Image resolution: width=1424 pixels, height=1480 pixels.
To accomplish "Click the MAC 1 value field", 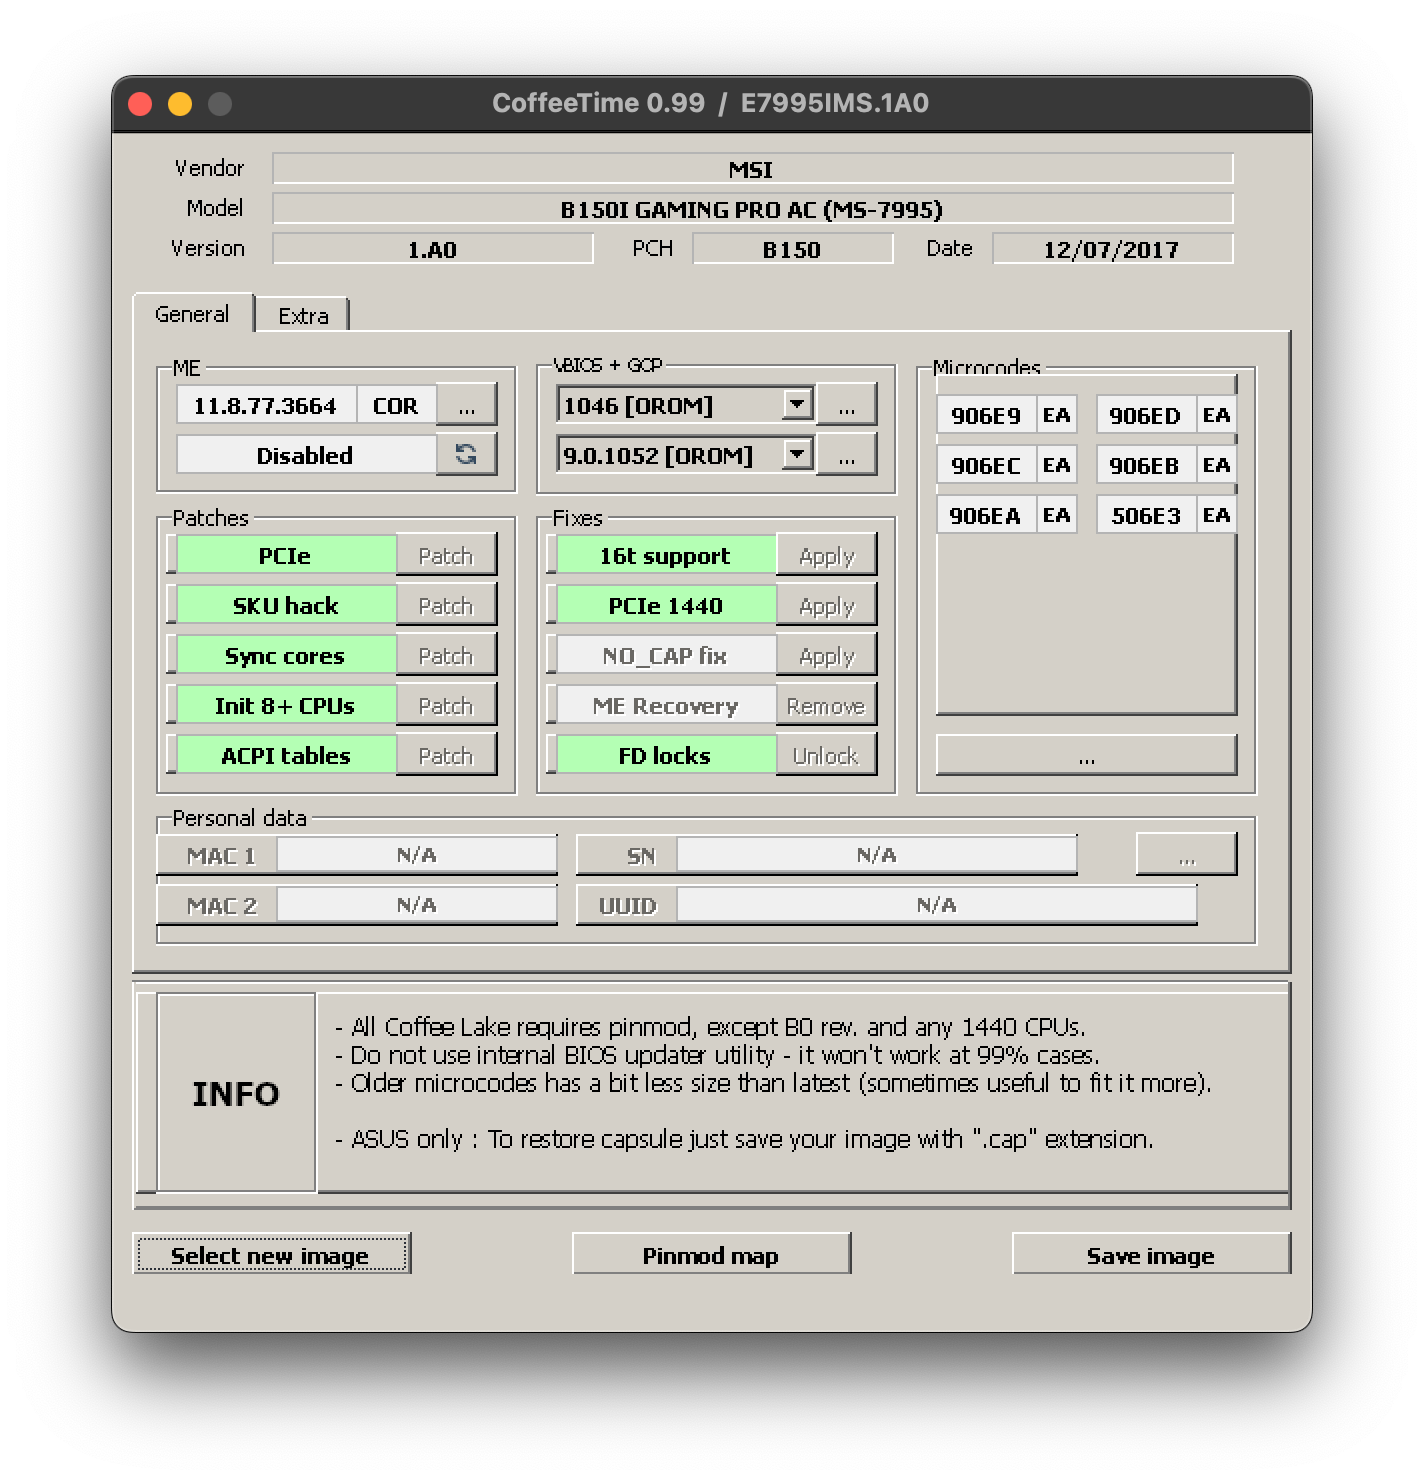I will point(416,854).
